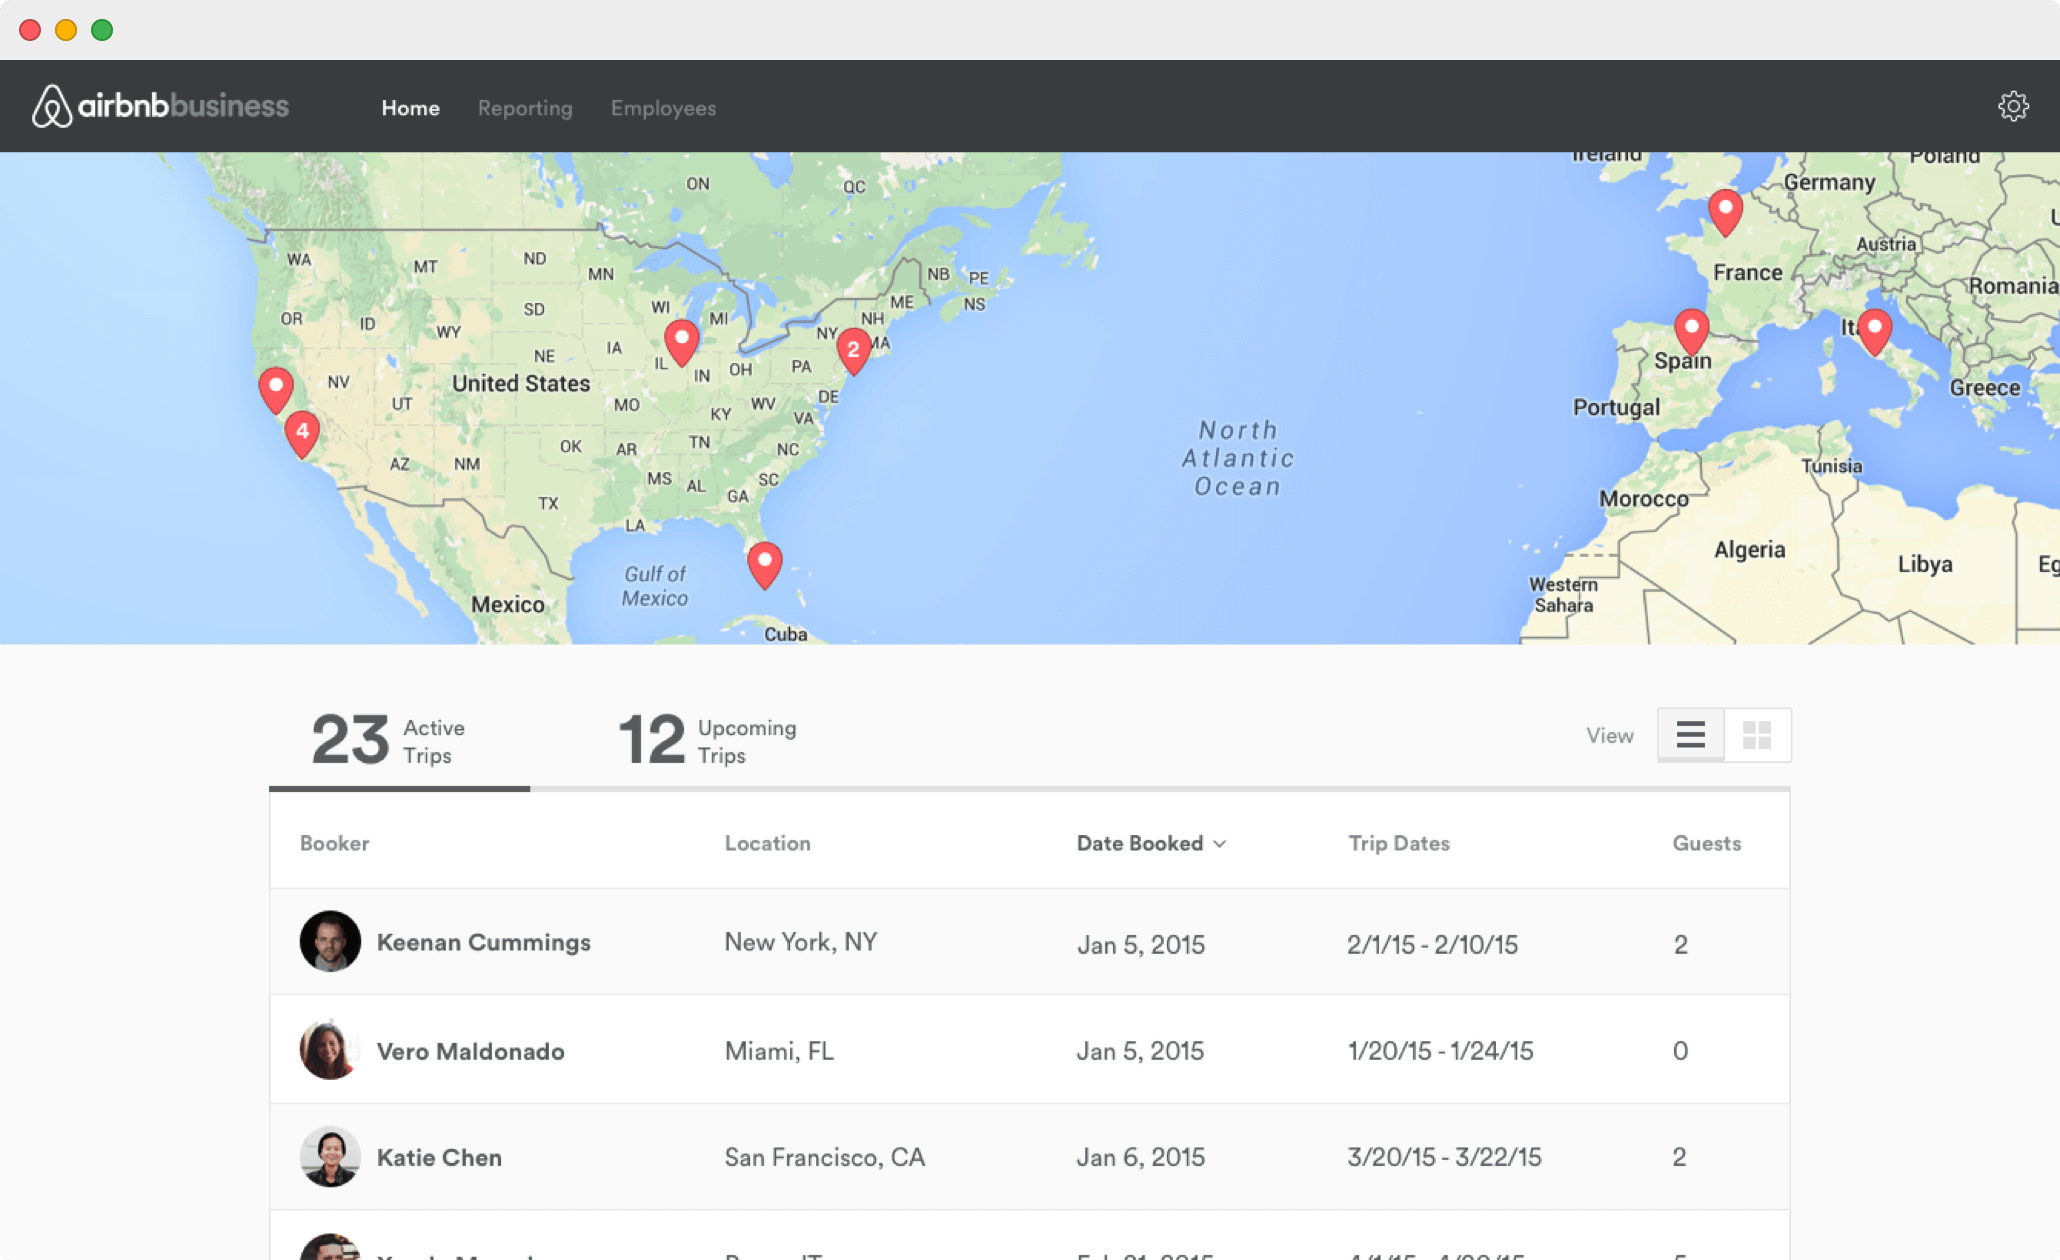This screenshot has height=1260, width=2060.
Task: Switch to grid view
Action: 1757,735
